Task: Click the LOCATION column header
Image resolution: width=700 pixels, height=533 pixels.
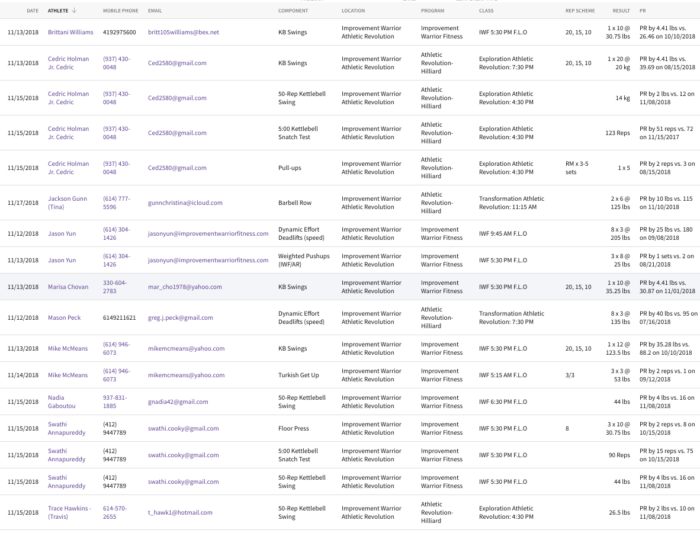Action: [353, 11]
